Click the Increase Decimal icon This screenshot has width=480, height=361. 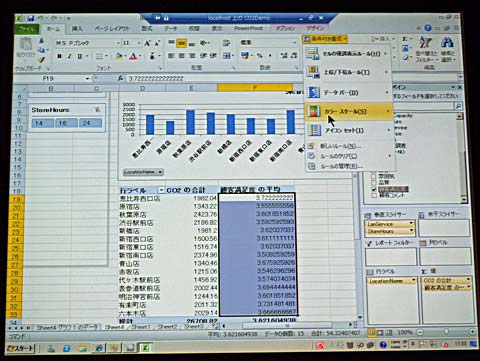coord(284,56)
